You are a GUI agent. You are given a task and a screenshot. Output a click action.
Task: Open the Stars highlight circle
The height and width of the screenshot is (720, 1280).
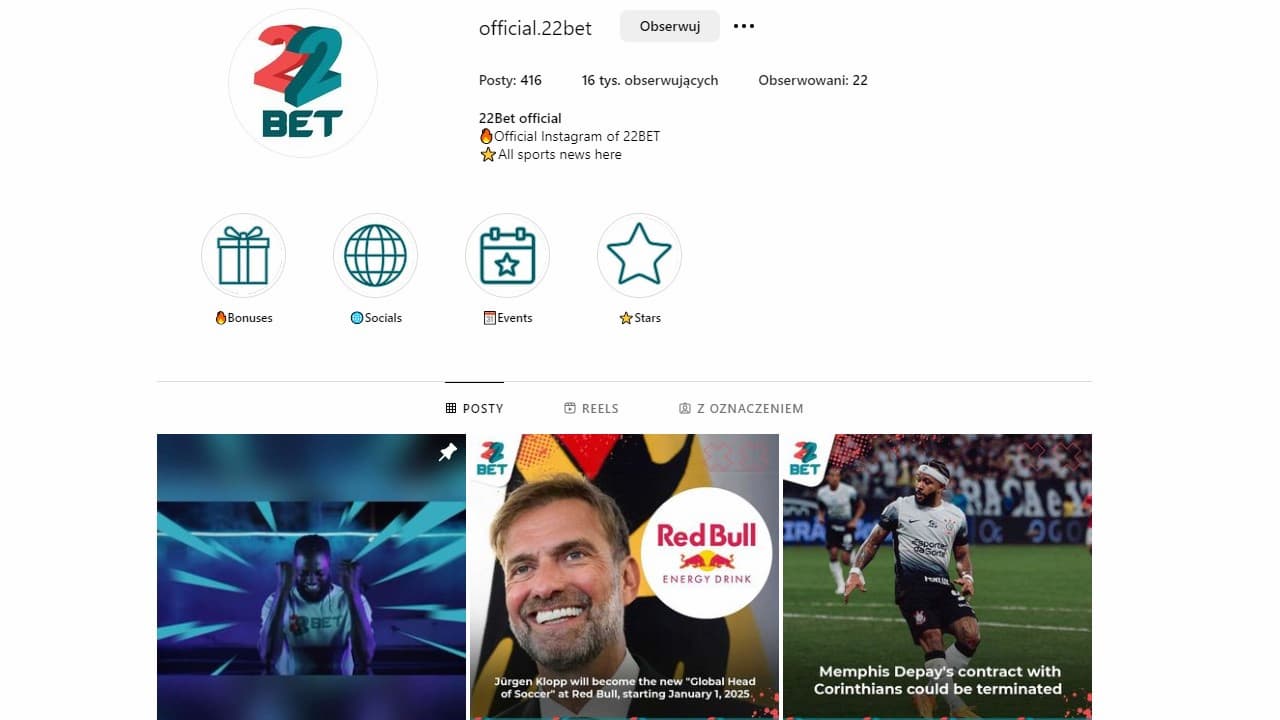639,255
